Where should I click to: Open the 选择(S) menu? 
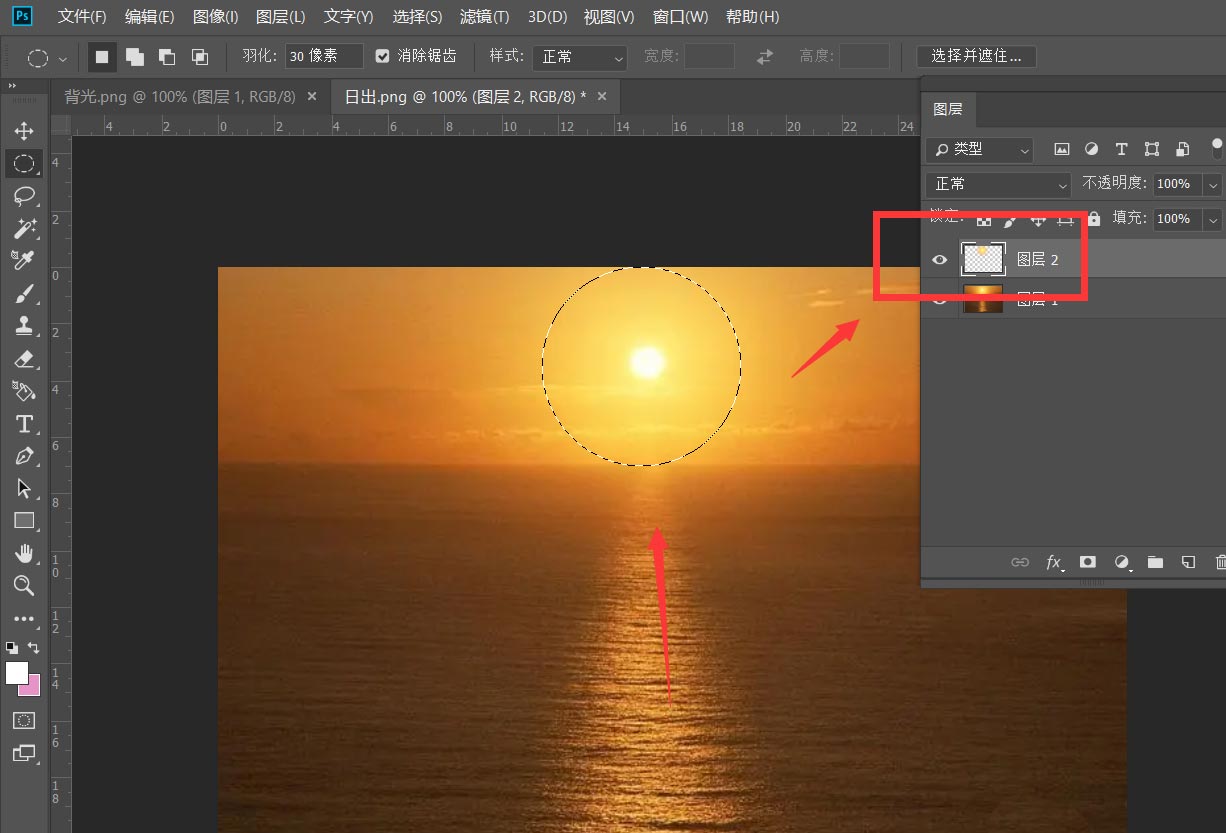[417, 17]
